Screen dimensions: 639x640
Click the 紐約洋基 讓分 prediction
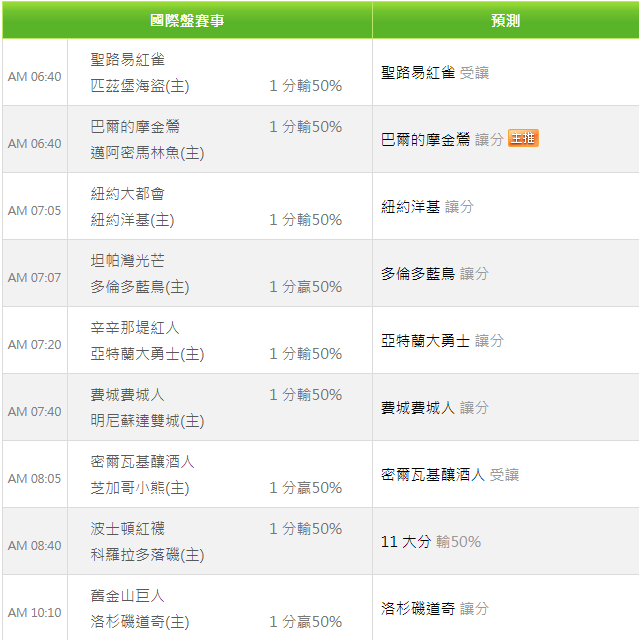click(x=428, y=207)
